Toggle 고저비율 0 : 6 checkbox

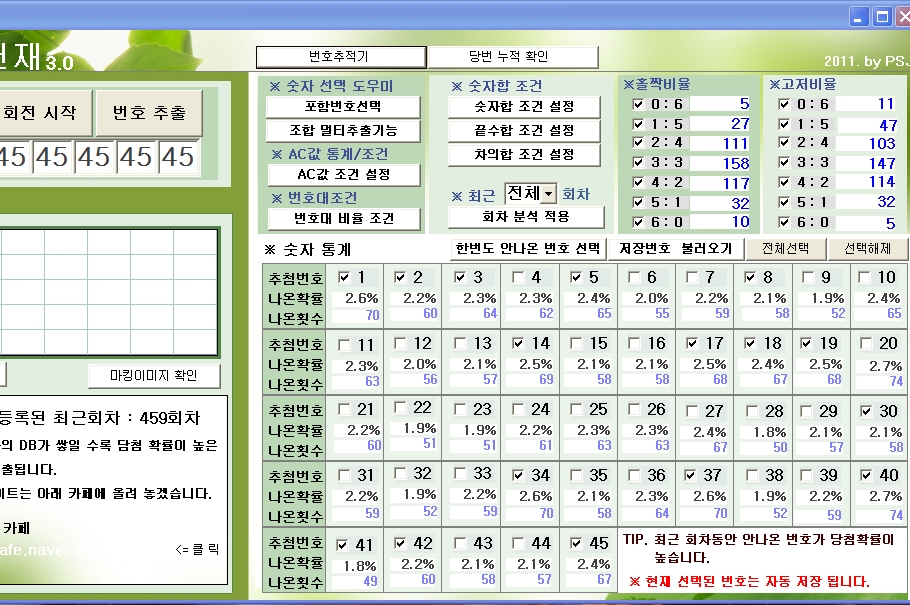pyautogui.click(x=784, y=104)
